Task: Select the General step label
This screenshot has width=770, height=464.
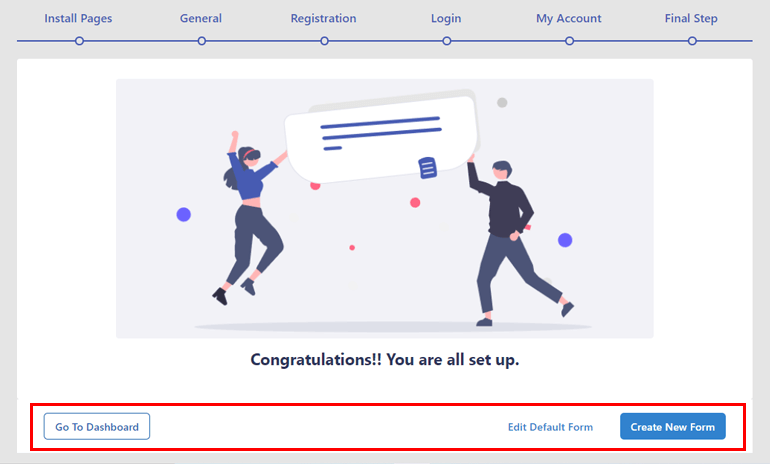Action: 201,19
